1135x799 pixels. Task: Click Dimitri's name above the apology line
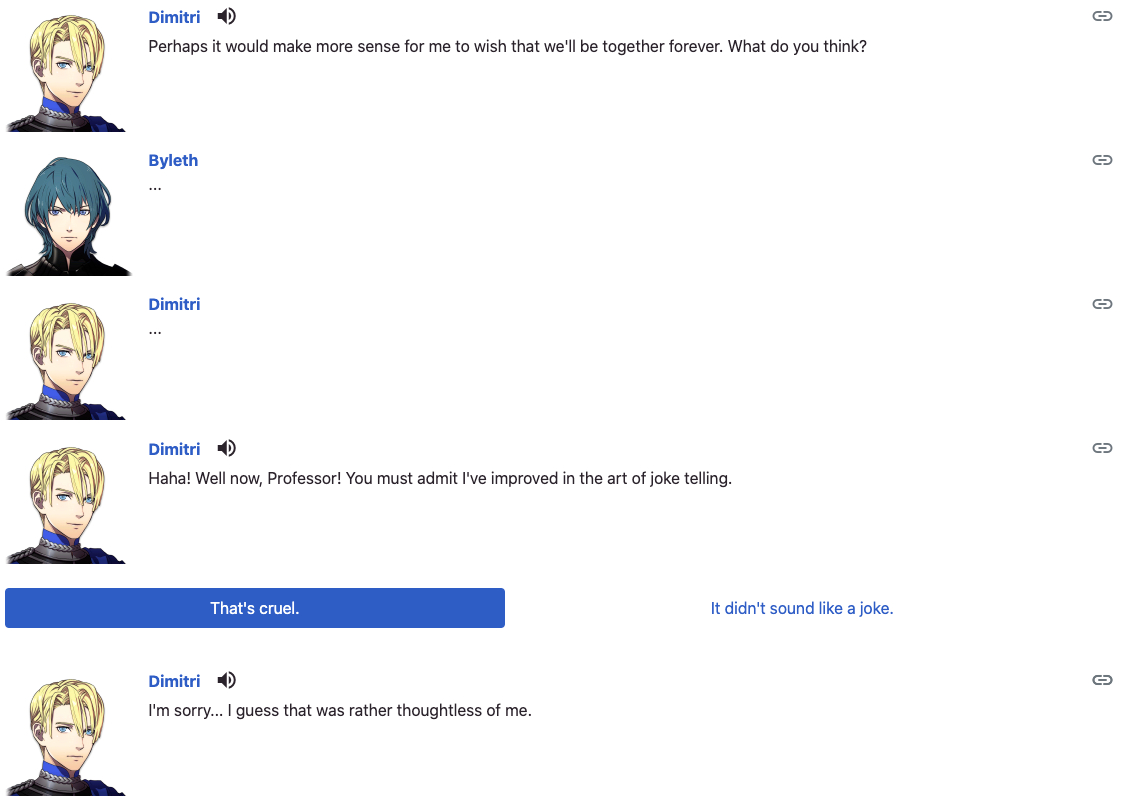pos(174,681)
